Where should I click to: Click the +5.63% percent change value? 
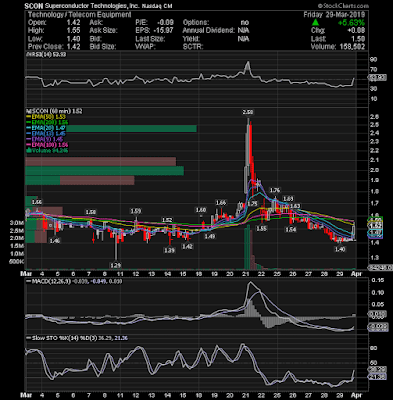(351, 23)
